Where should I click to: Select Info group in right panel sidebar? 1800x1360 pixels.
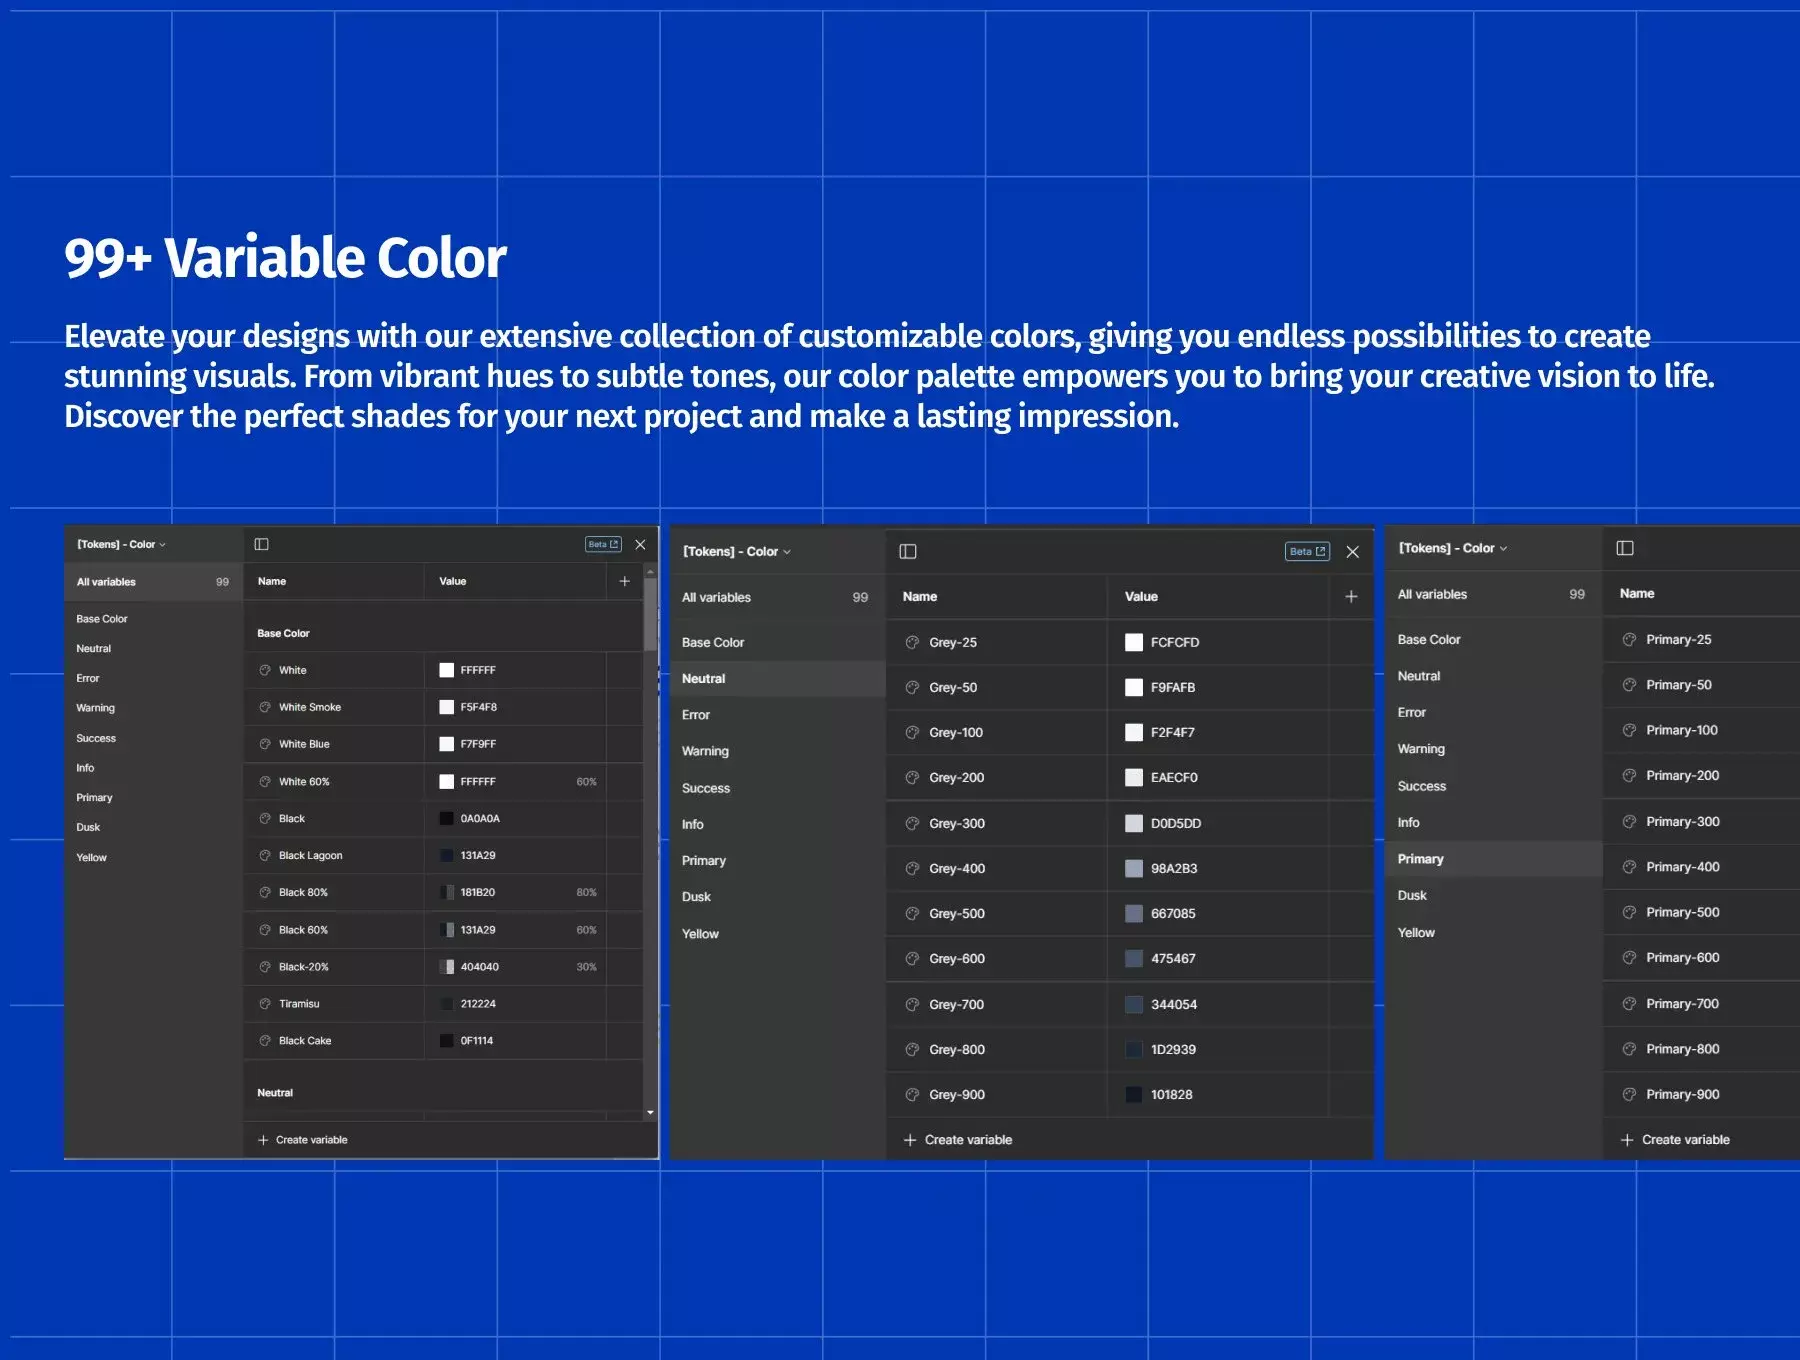point(1409,822)
